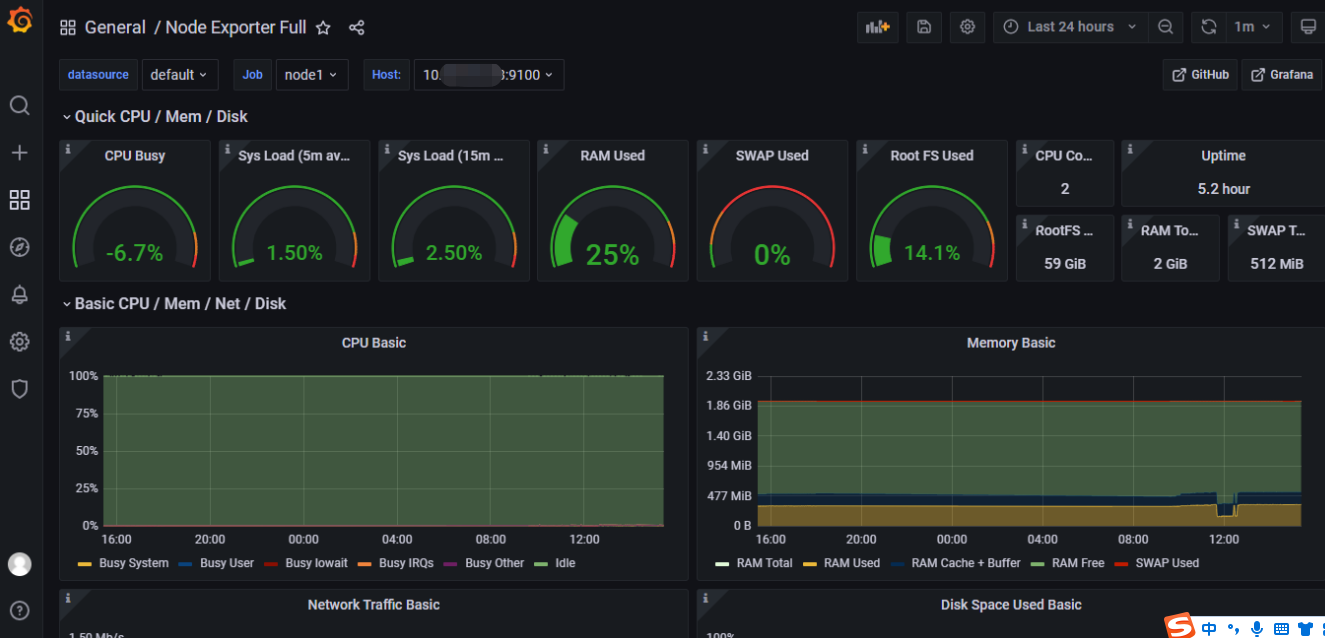Open the Alerting bell icon

(x=19, y=294)
